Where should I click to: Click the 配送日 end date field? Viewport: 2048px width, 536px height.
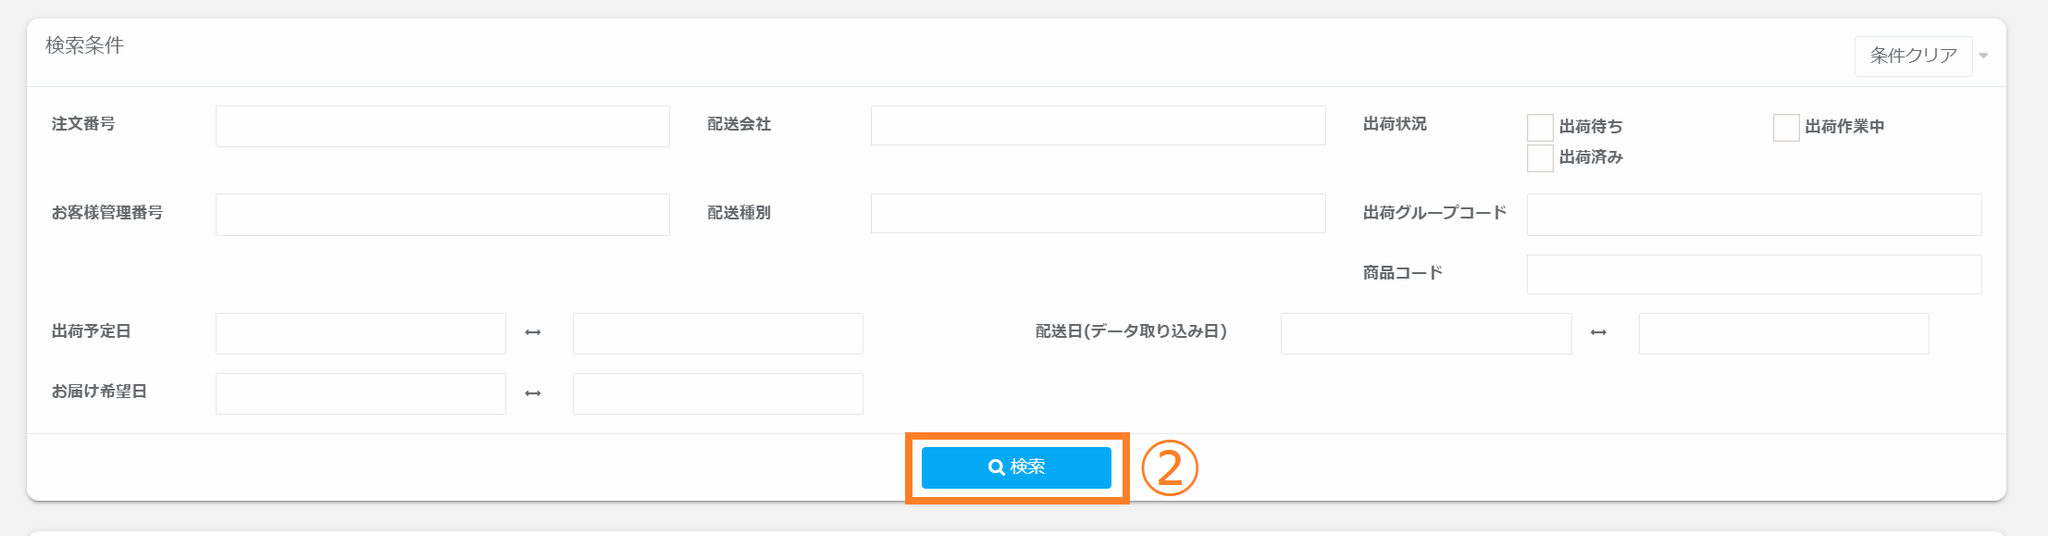tap(1783, 333)
